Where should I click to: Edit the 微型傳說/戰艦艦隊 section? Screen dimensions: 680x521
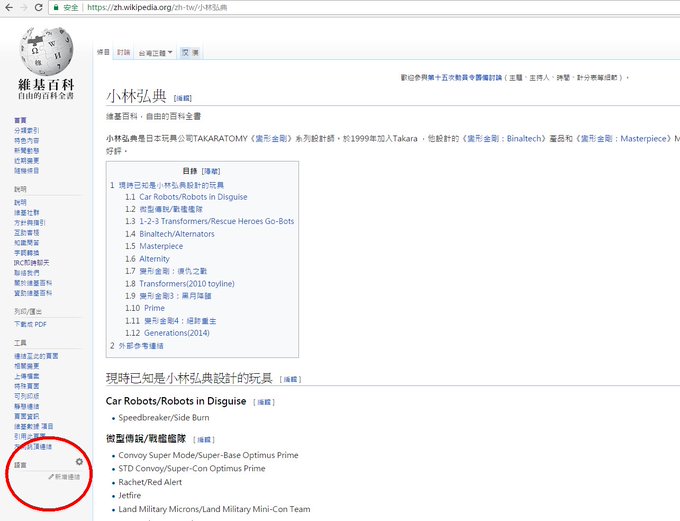click(204, 439)
